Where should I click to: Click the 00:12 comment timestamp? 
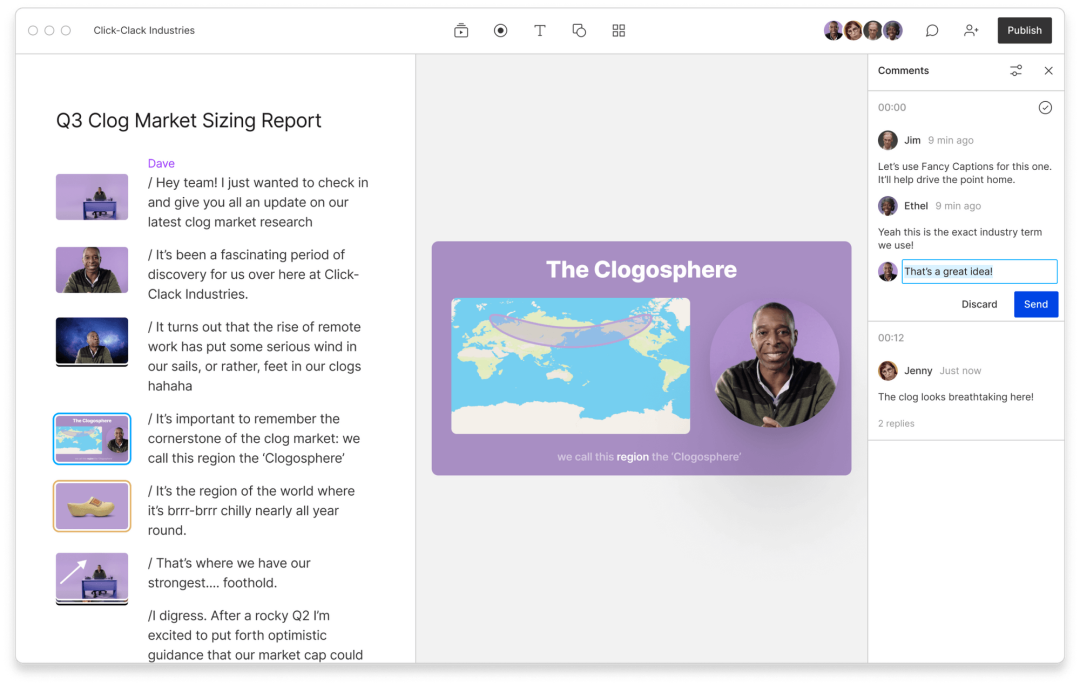(x=891, y=338)
